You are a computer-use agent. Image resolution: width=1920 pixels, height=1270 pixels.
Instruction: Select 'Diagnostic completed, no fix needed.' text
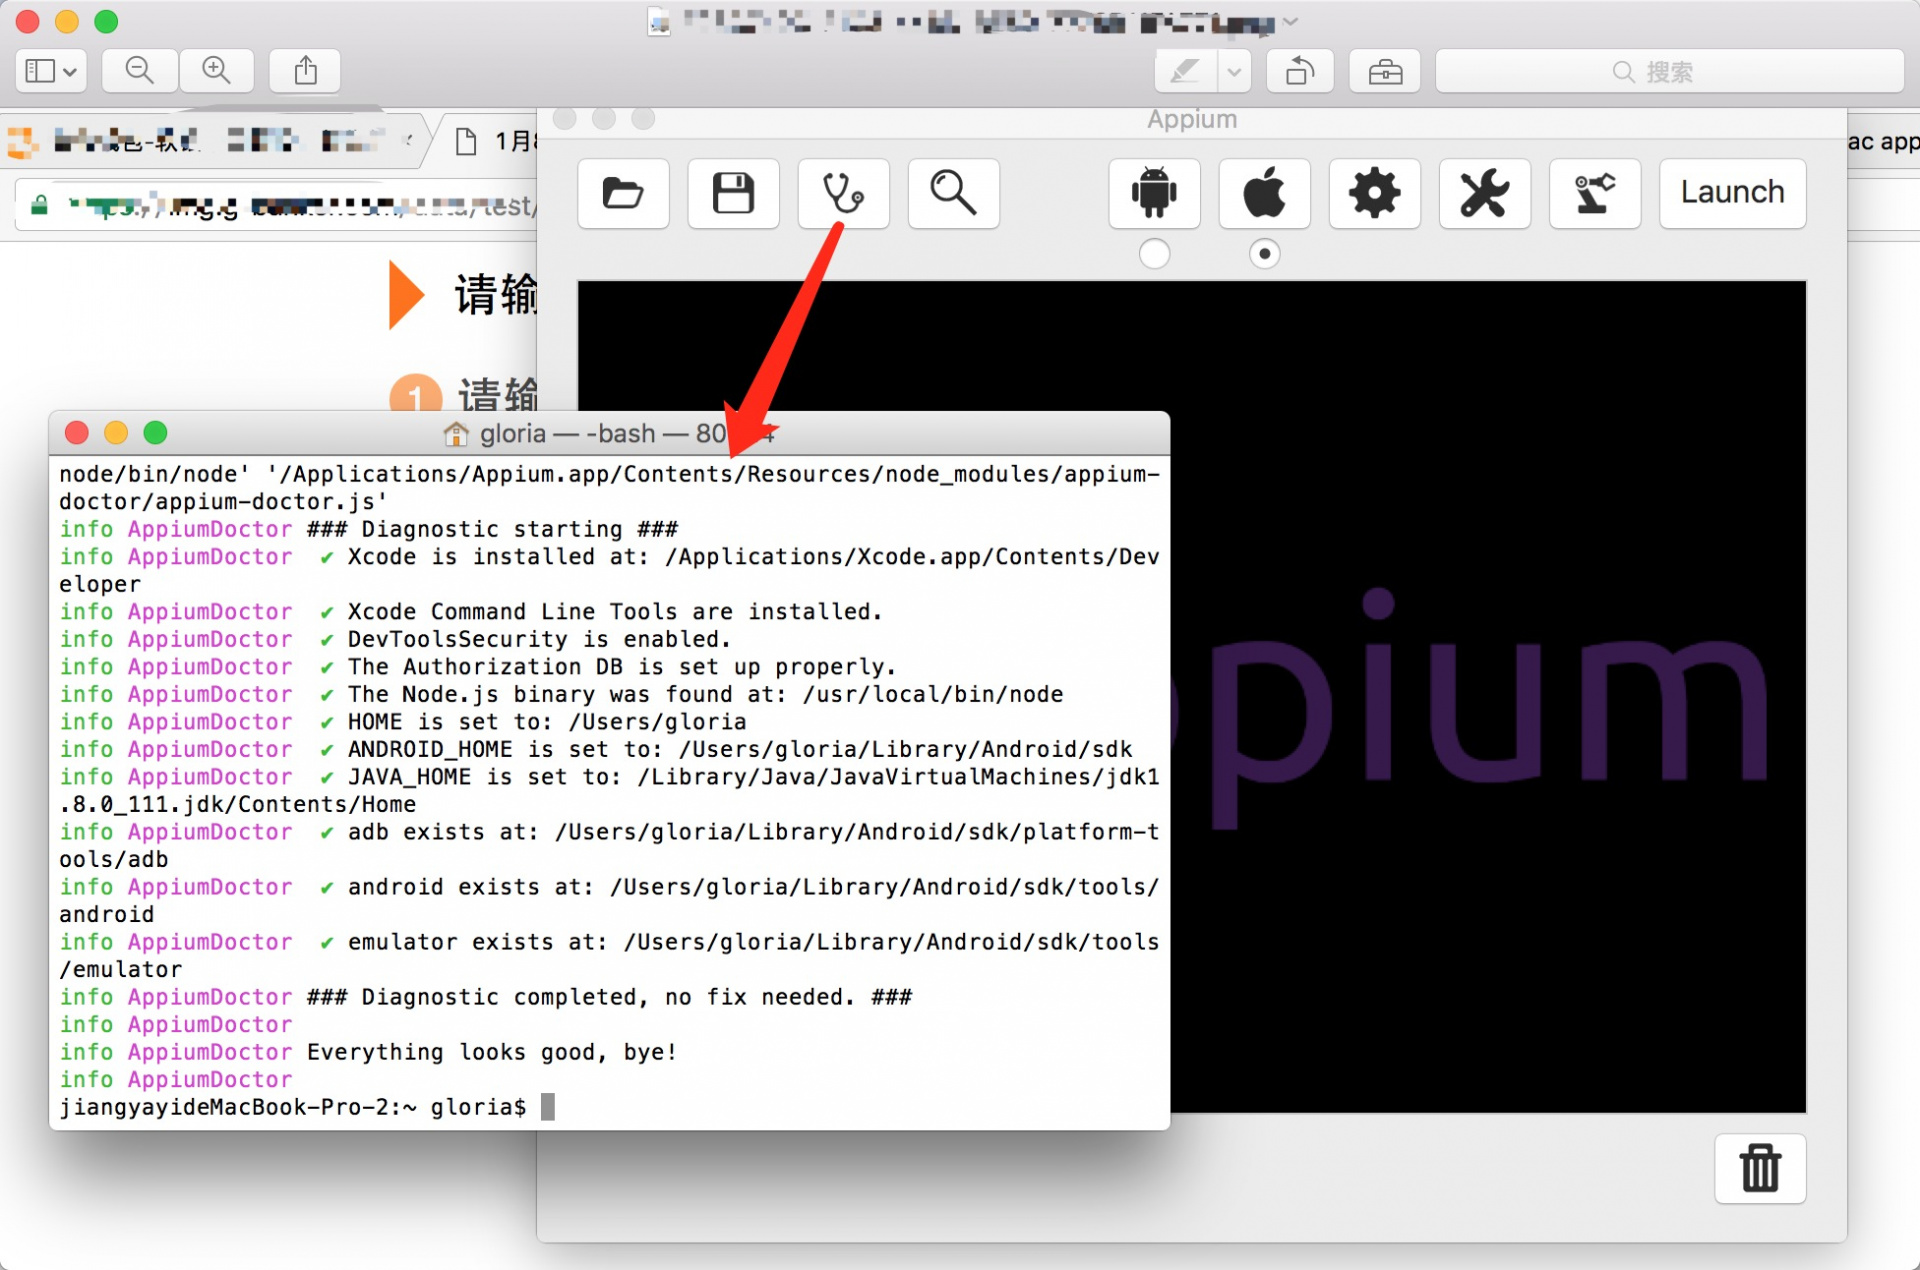(x=608, y=997)
